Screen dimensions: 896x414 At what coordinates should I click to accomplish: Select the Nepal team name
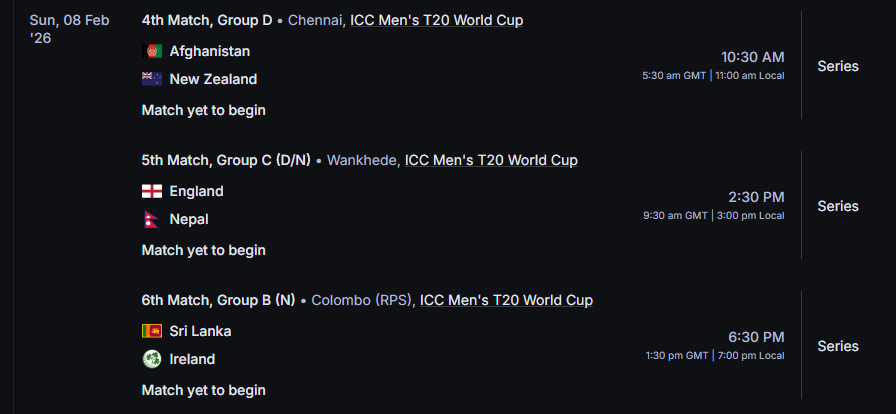pos(189,219)
